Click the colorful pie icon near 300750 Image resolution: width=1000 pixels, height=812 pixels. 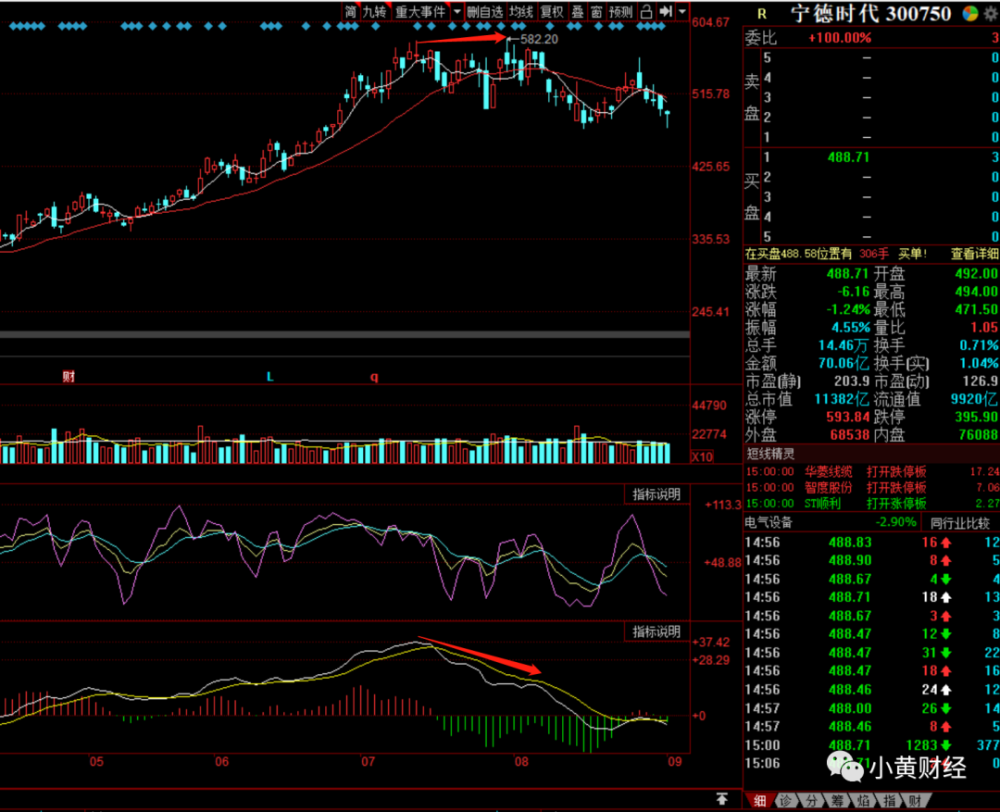[x=970, y=14]
